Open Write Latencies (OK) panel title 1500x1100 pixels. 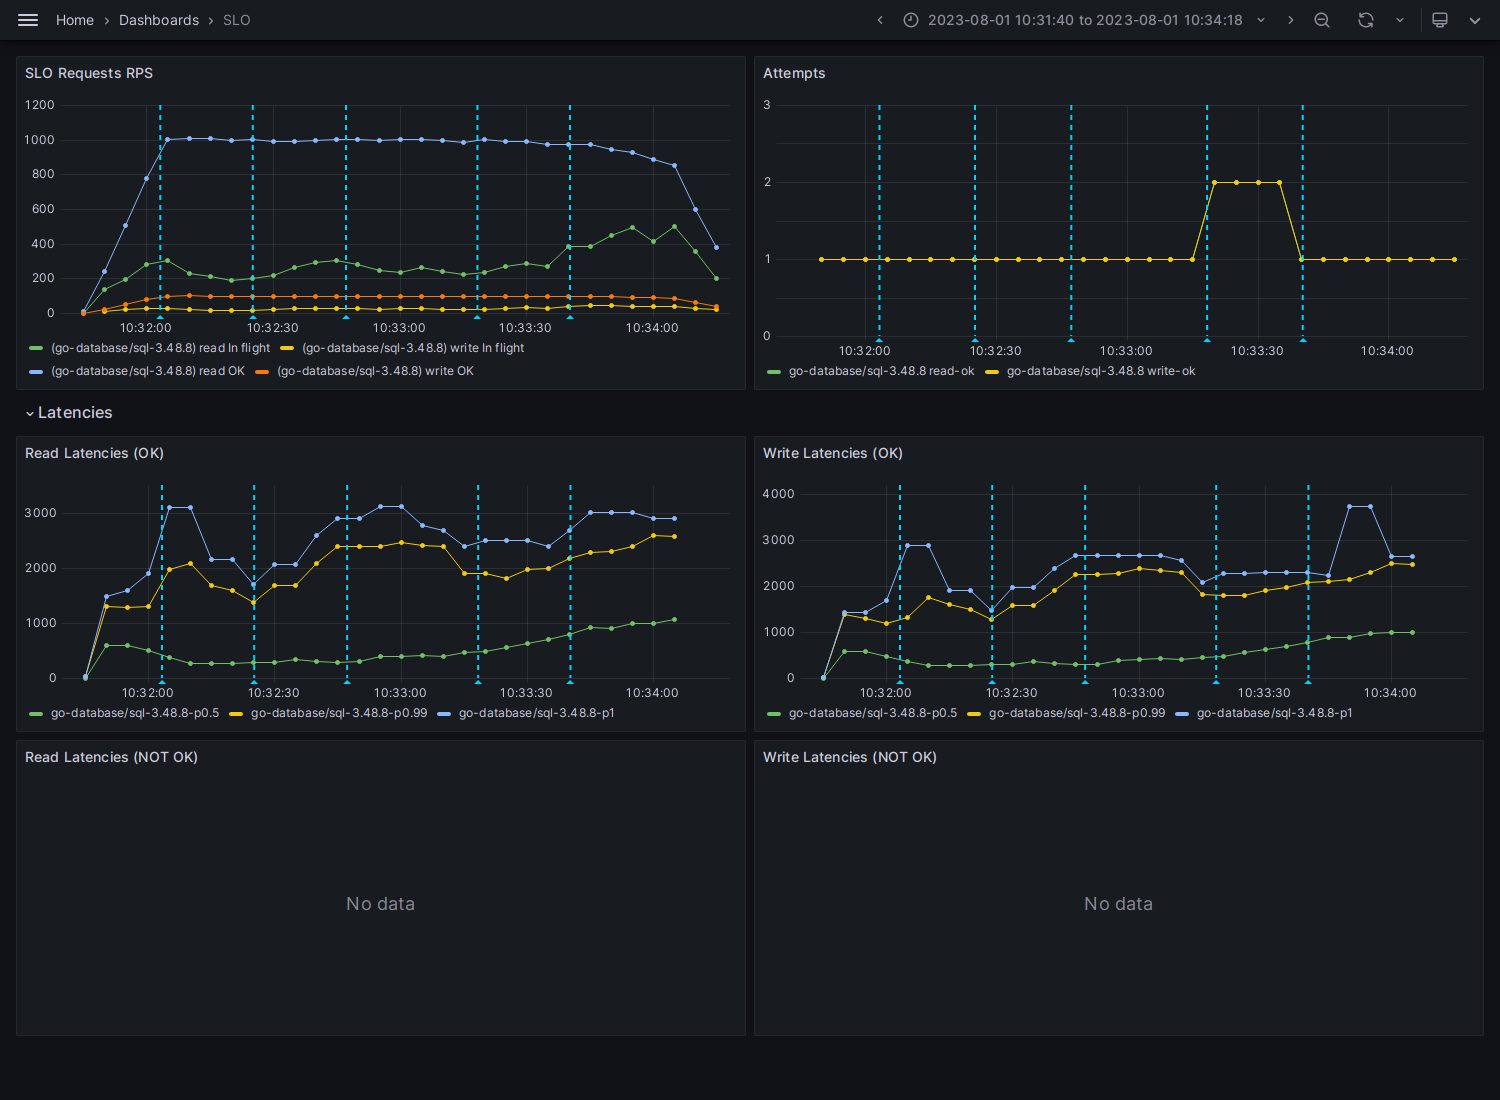tap(833, 453)
